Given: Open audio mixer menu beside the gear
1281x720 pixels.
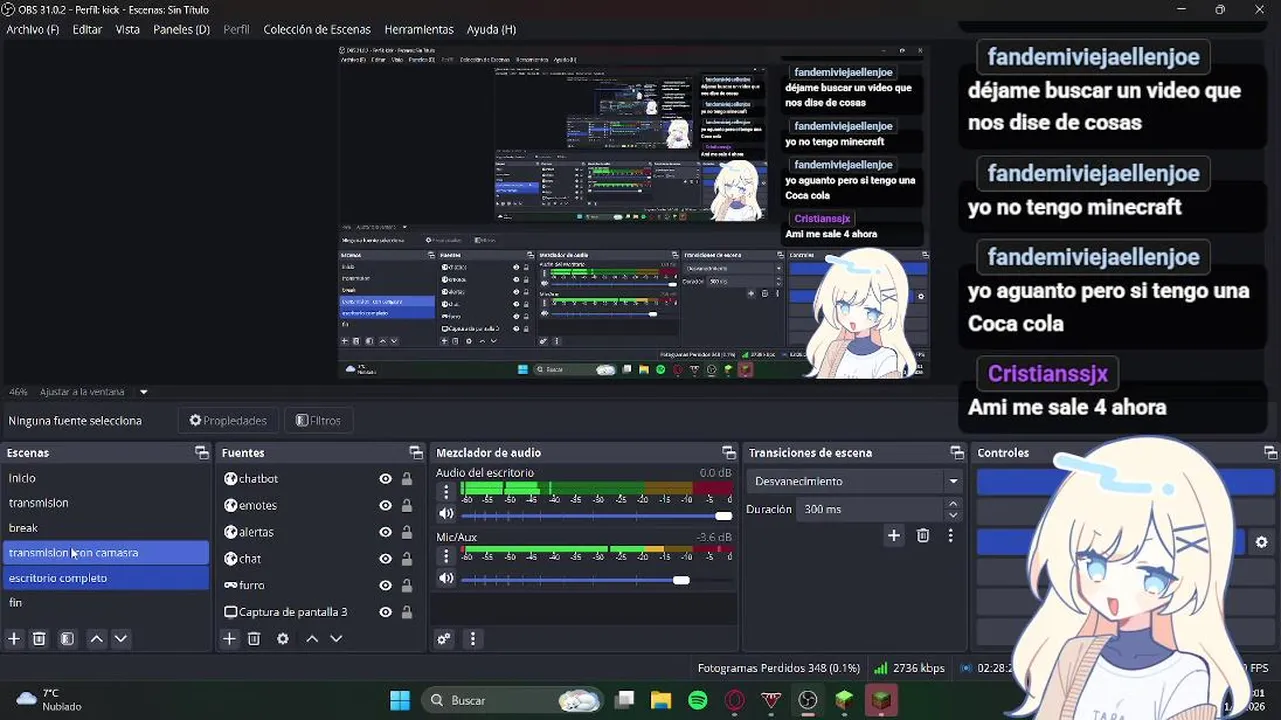Looking at the screenshot, I should click(x=473, y=639).
